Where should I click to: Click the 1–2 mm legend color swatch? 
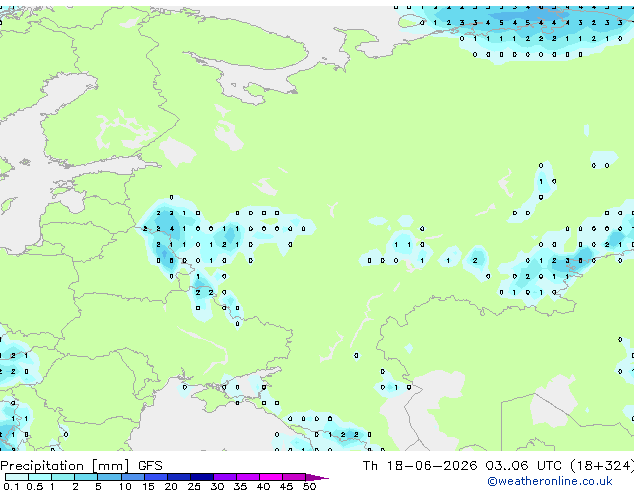(63, 477)
